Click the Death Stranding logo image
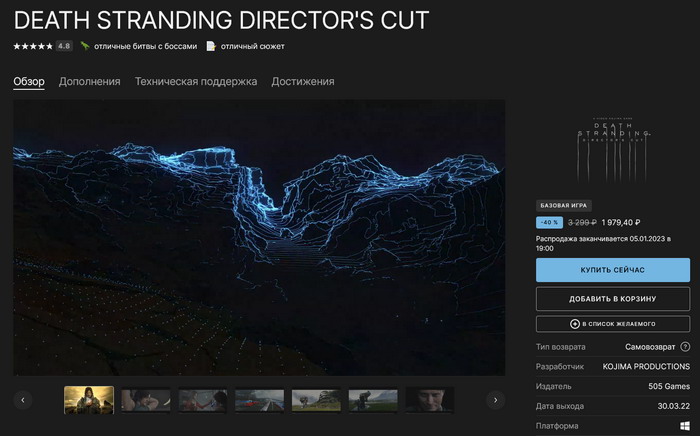 click(x=613, y=149)
